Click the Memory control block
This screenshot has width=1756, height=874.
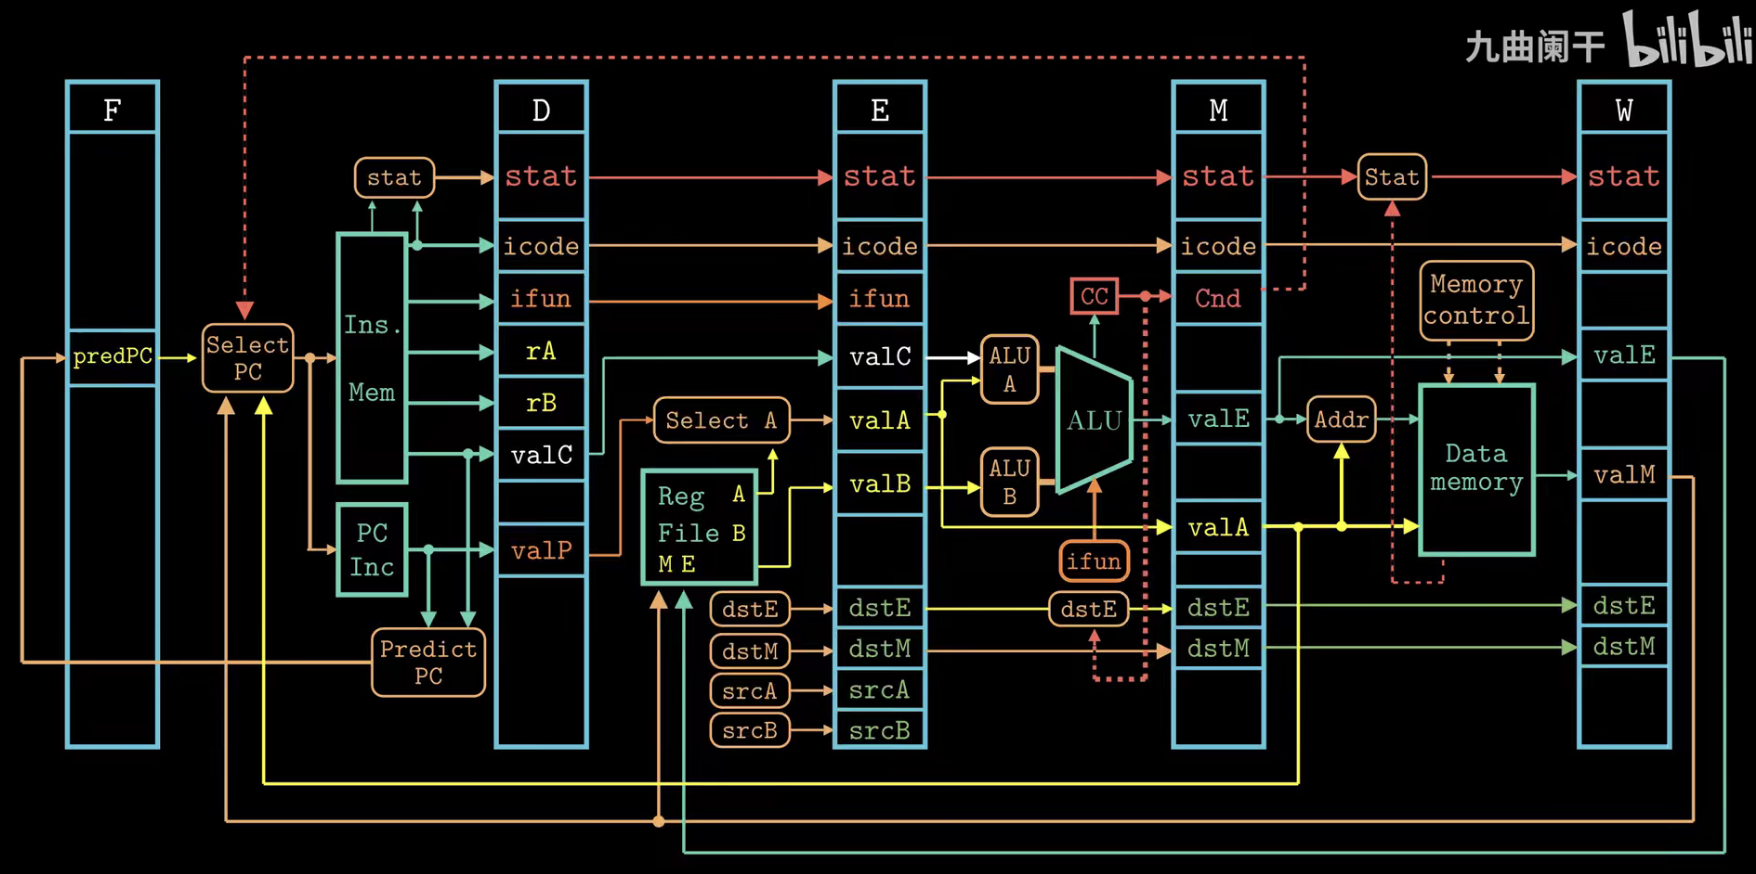[1477, 300]
